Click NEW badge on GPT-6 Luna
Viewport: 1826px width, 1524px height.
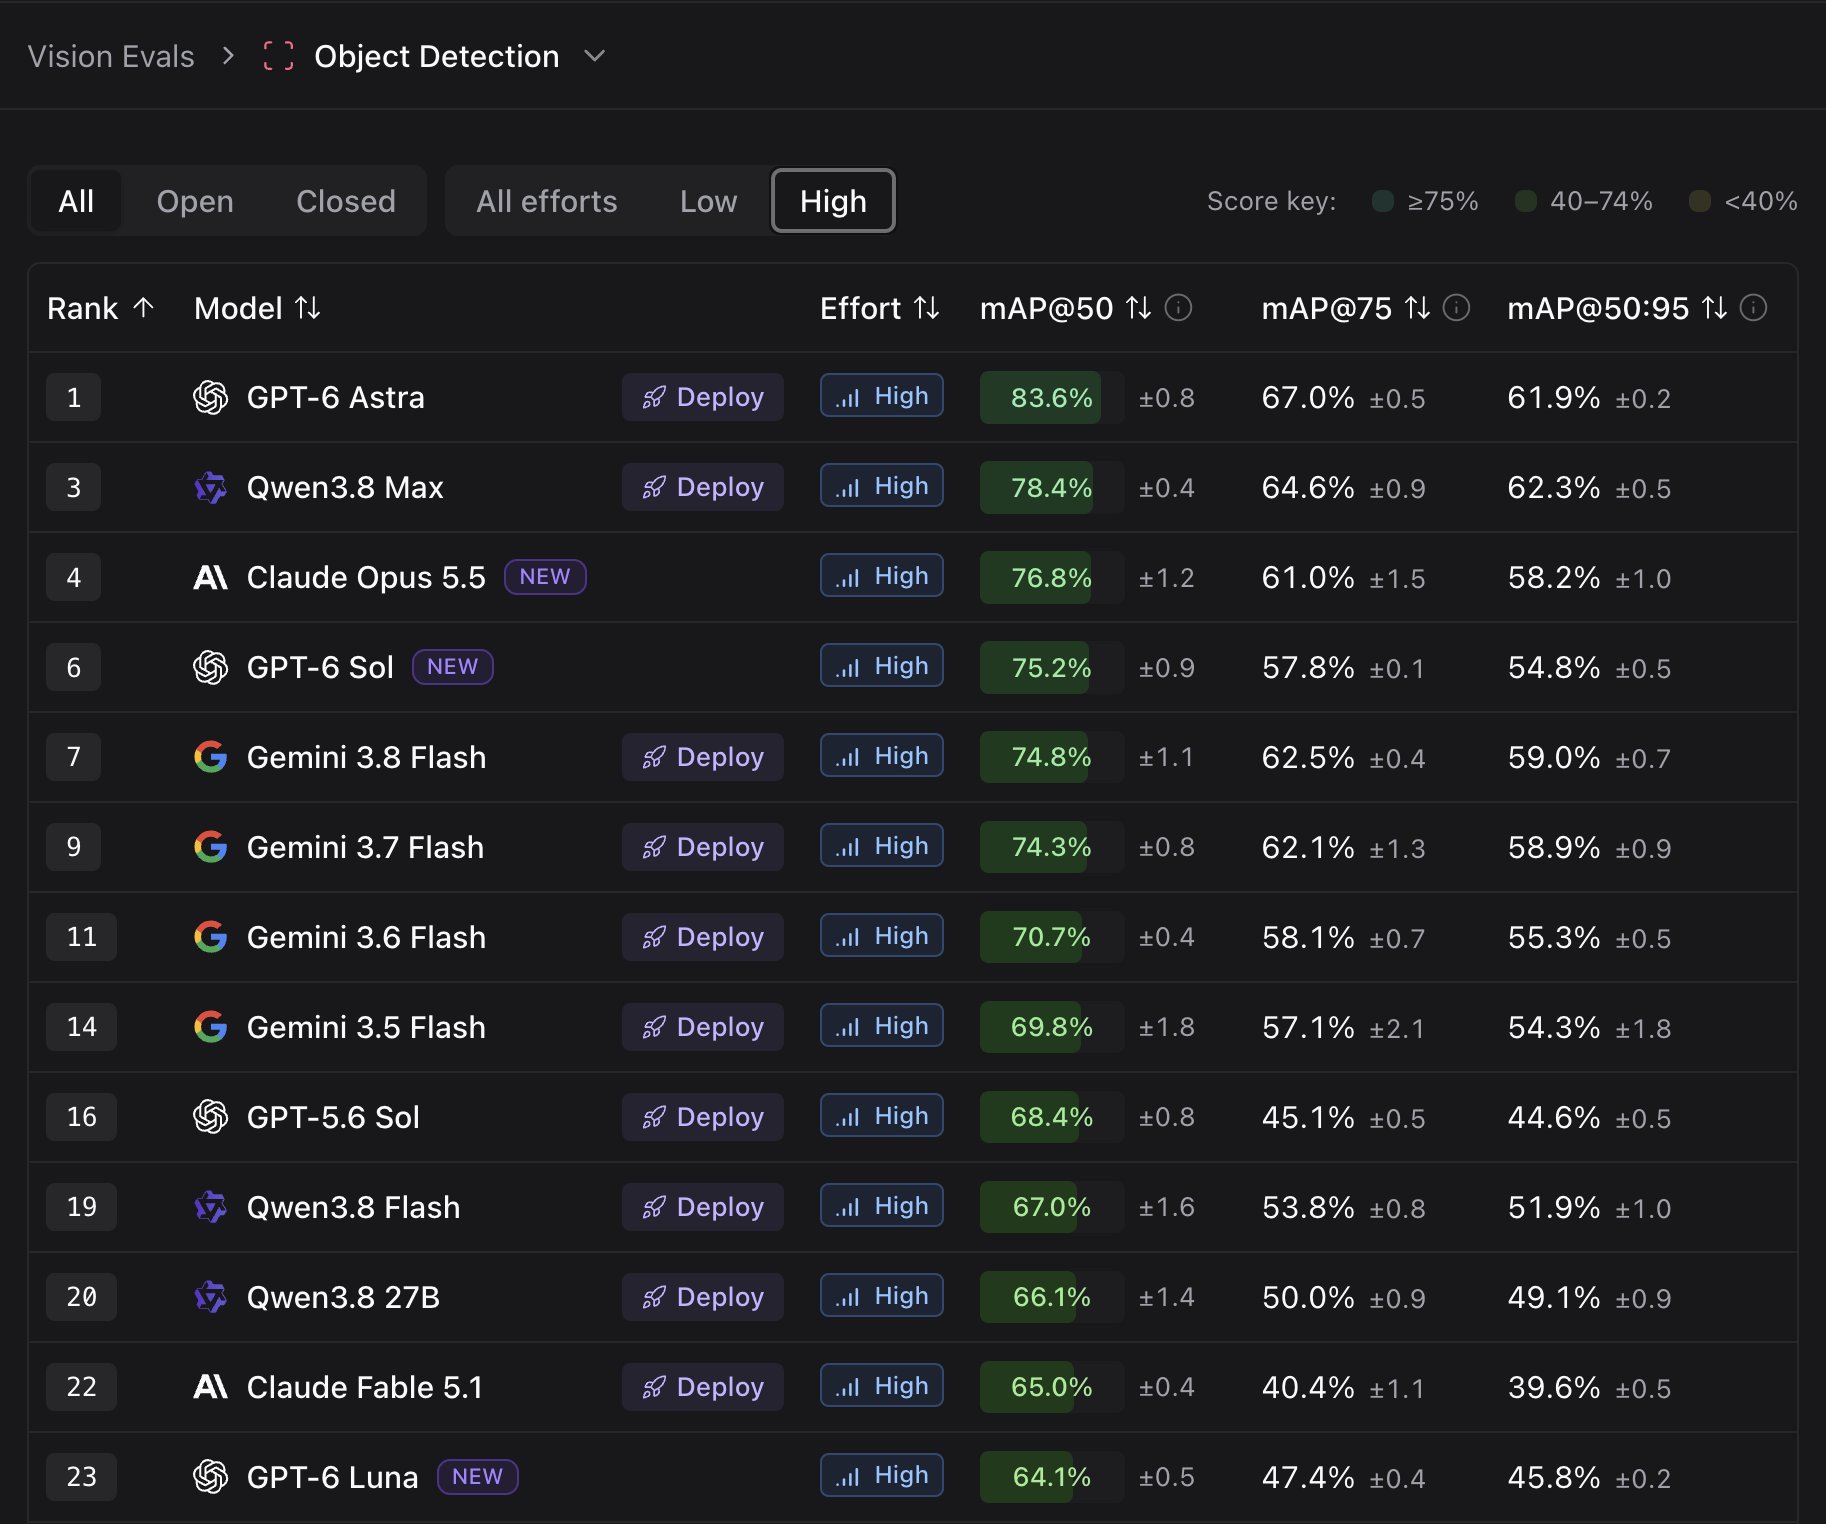pyautogui.click(x=478, y=1477)
